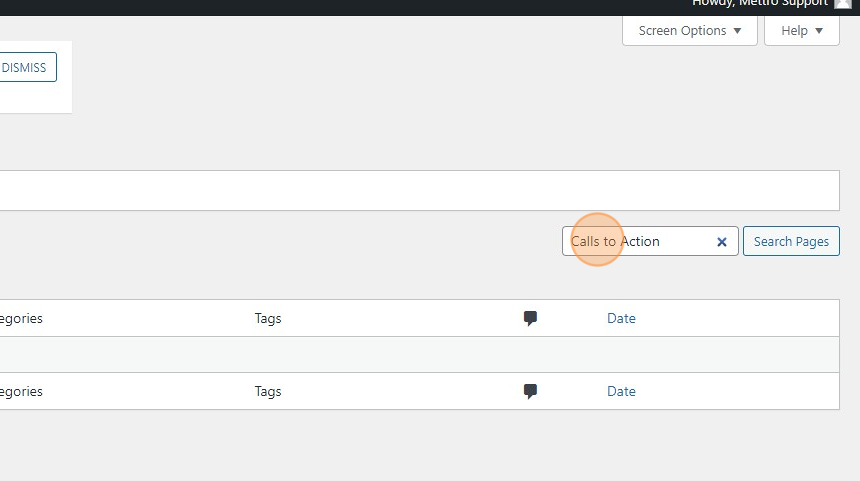Click the arrow on the Help button
This screenshot has width=860, height=481.
point(820,31)
